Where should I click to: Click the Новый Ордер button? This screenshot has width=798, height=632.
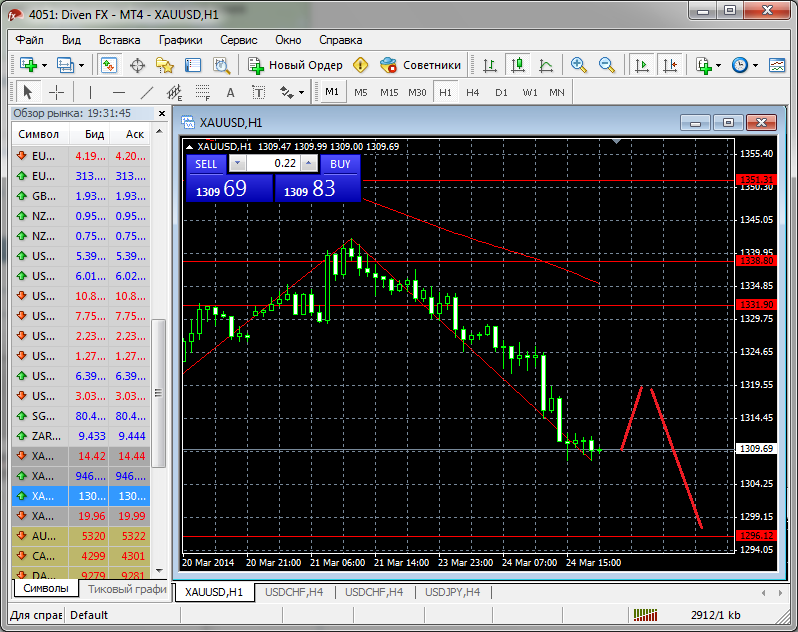[295, 65]
